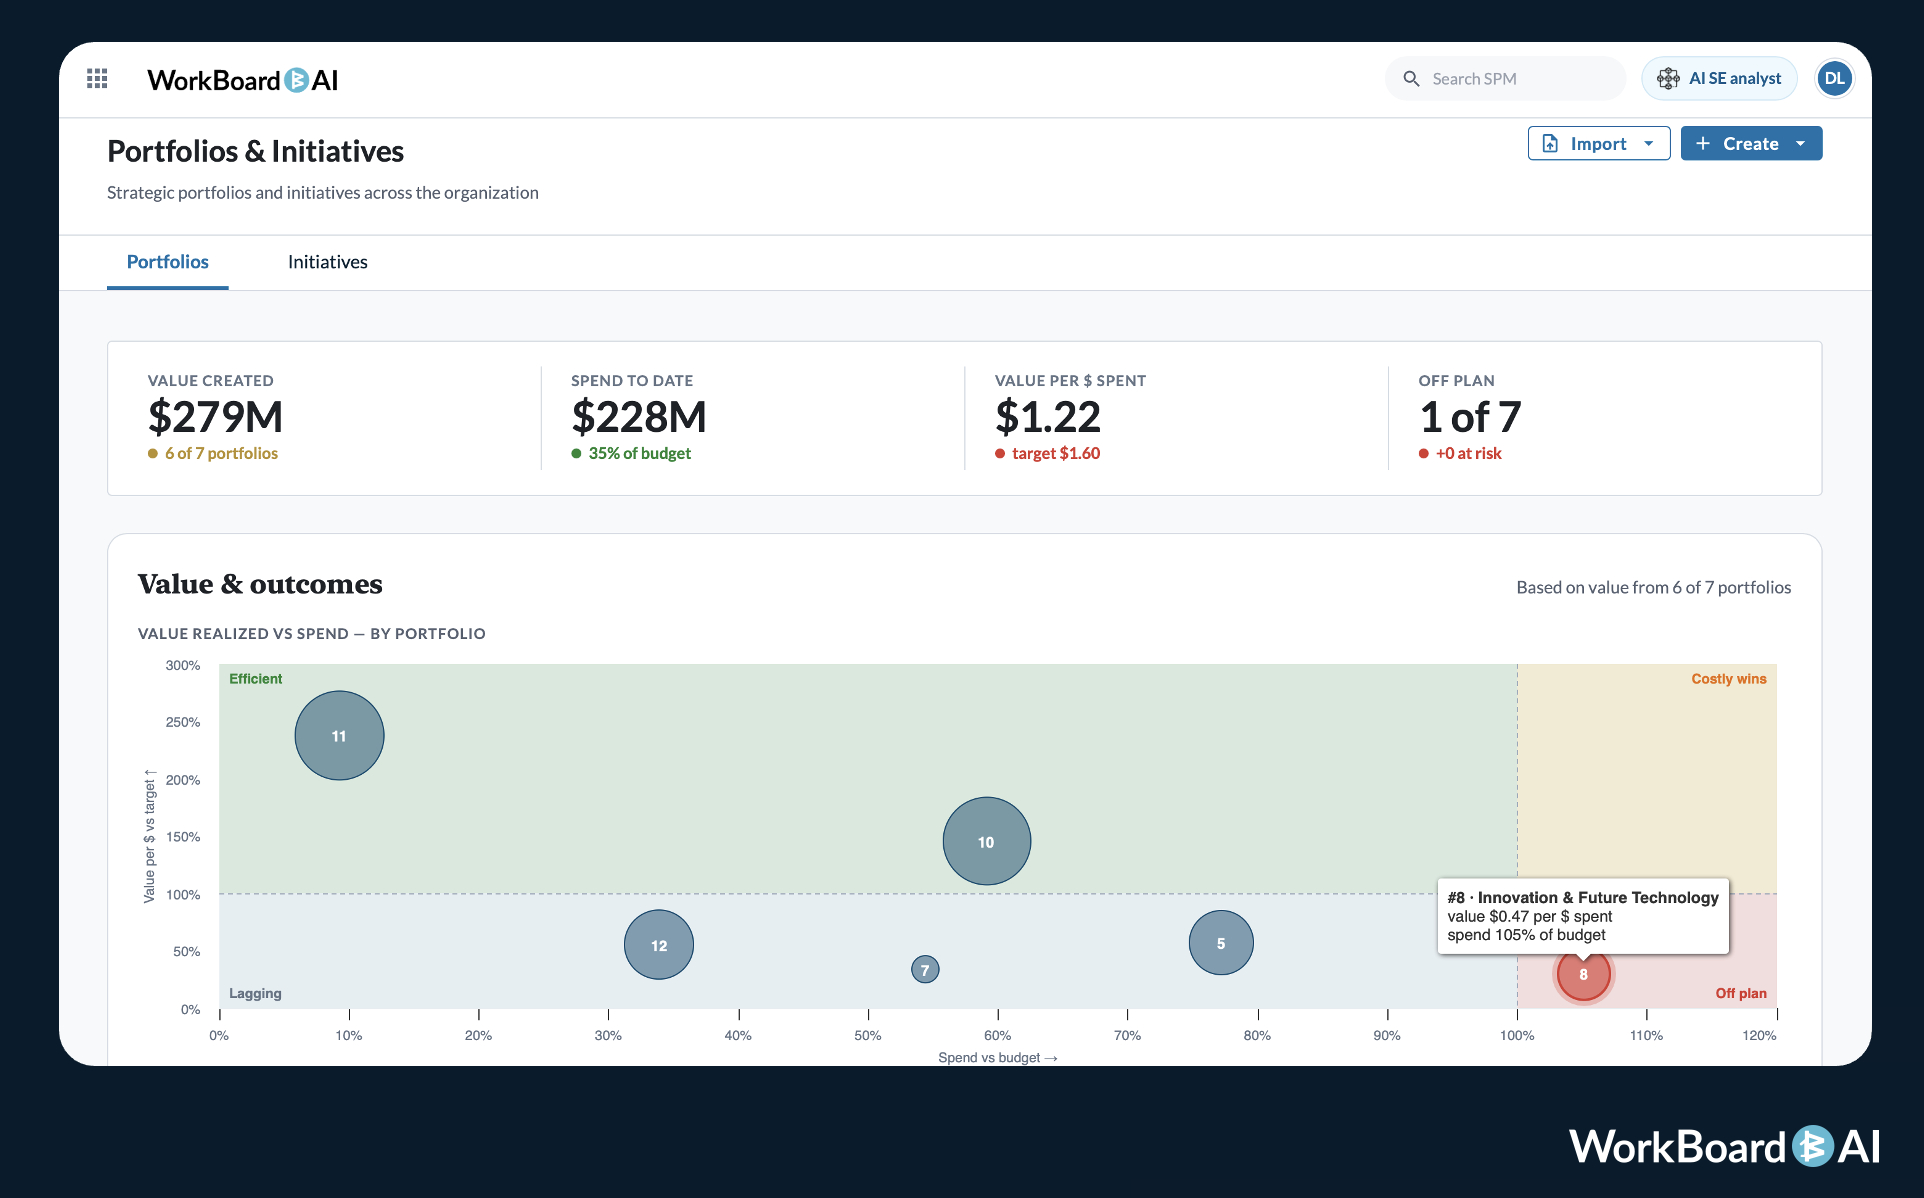Click the plus icon on Create
Screen dimensions: 1924x1198
point(1703,143)
